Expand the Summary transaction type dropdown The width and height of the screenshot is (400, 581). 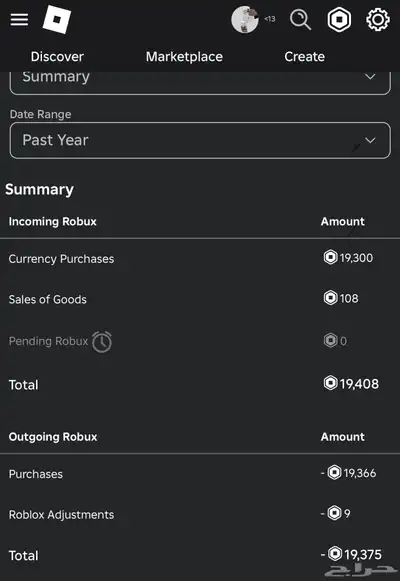coord(200,82)
